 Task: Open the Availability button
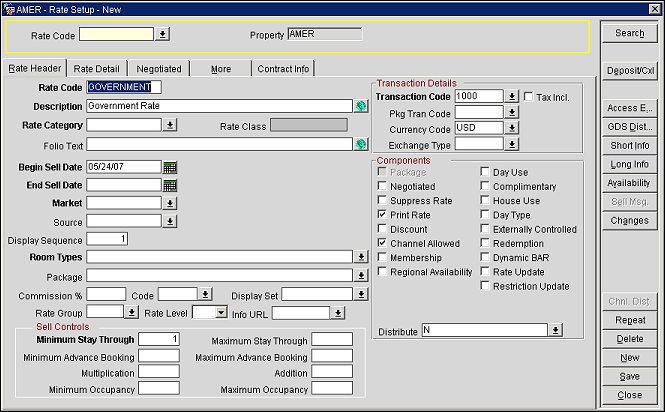(x=629, y=183)
